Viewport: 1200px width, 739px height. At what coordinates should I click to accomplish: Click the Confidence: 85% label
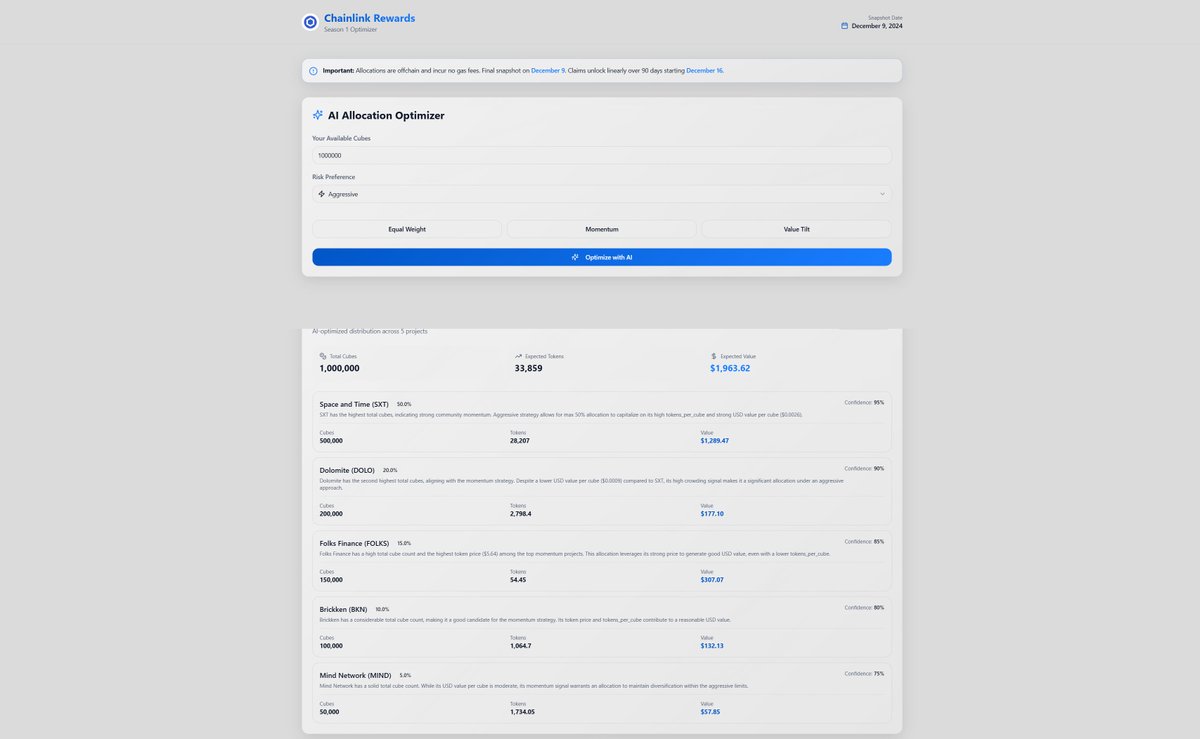click(864, 541)
